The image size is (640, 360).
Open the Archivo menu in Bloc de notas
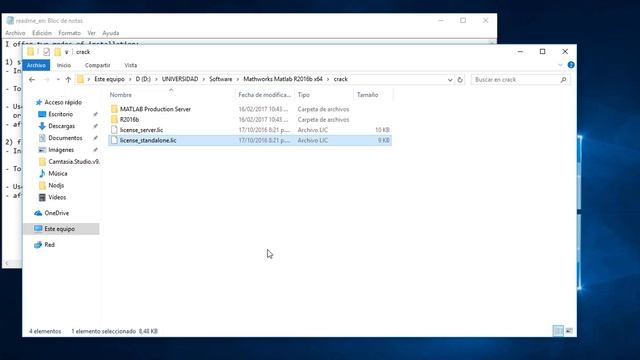pyautogui.click(x=15, y=33)
